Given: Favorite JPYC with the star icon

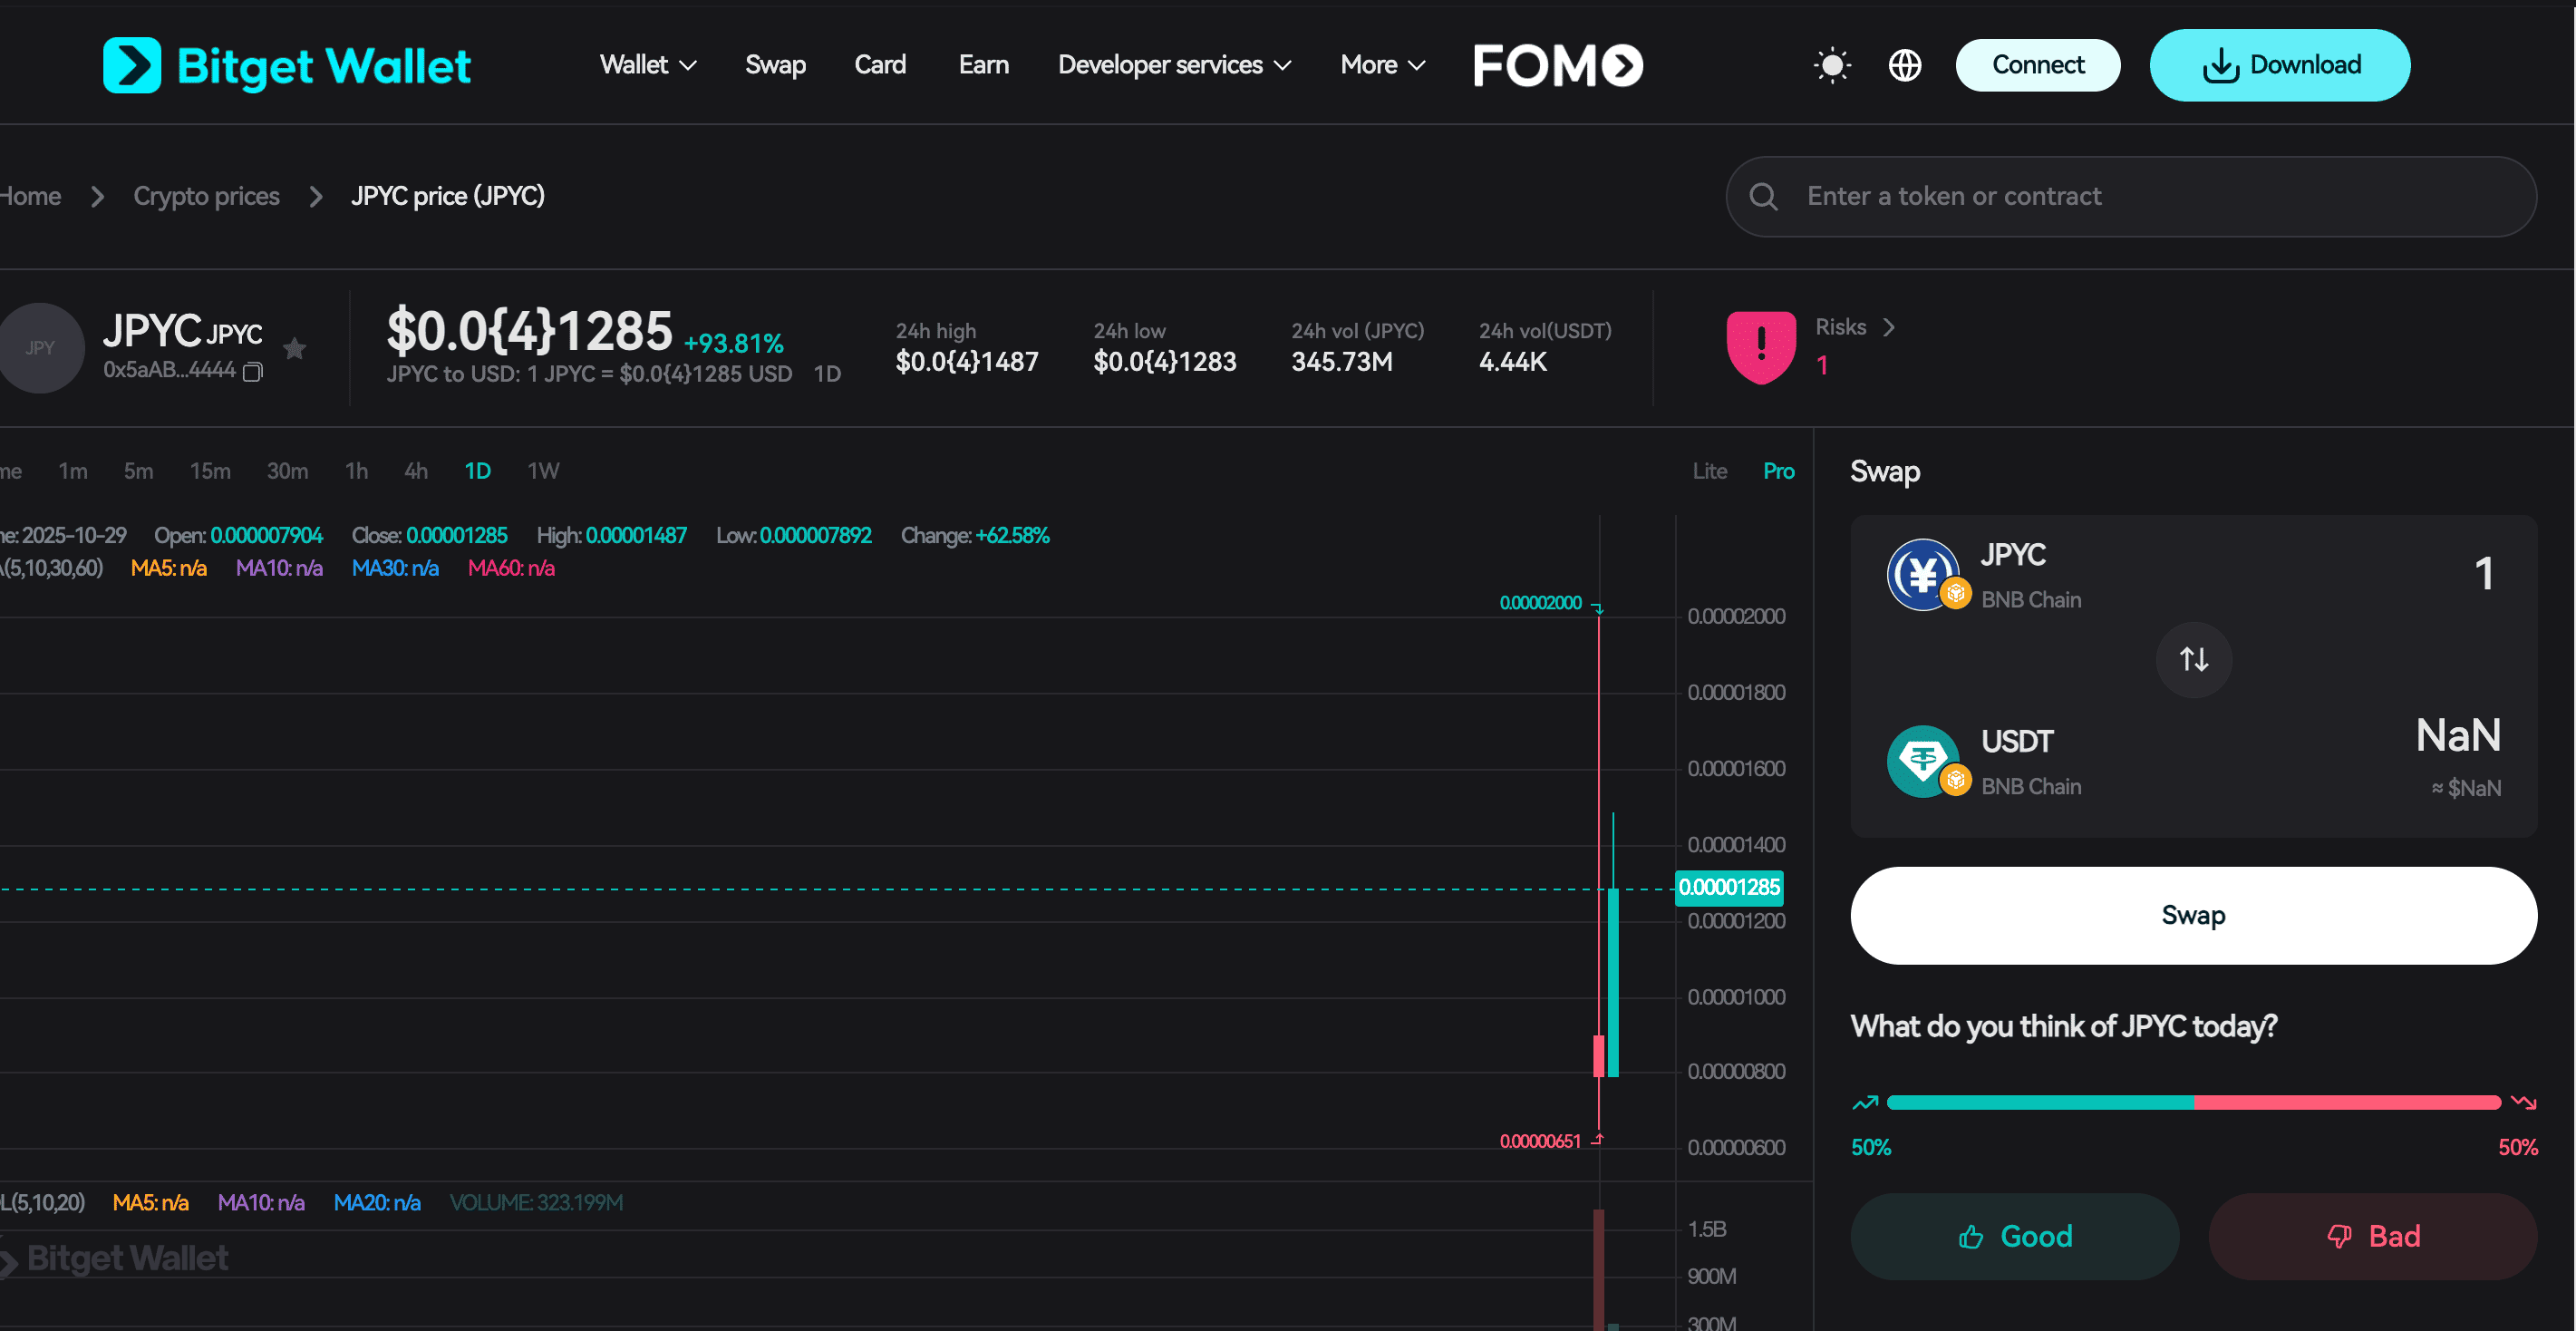Looking at the screenshot, I should pos(294,348).
